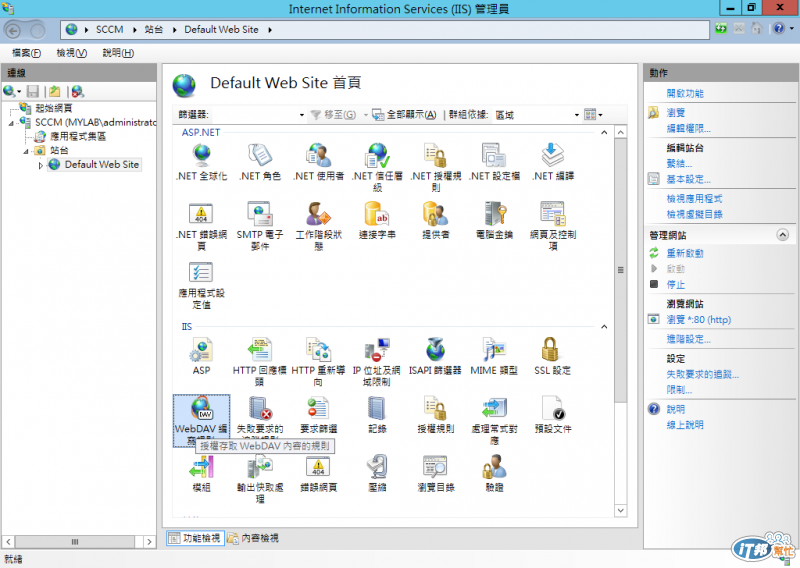Viewport: 800px width, 568px height.
Task: Stop the website with 停止
Action: [x=676, y=284]
